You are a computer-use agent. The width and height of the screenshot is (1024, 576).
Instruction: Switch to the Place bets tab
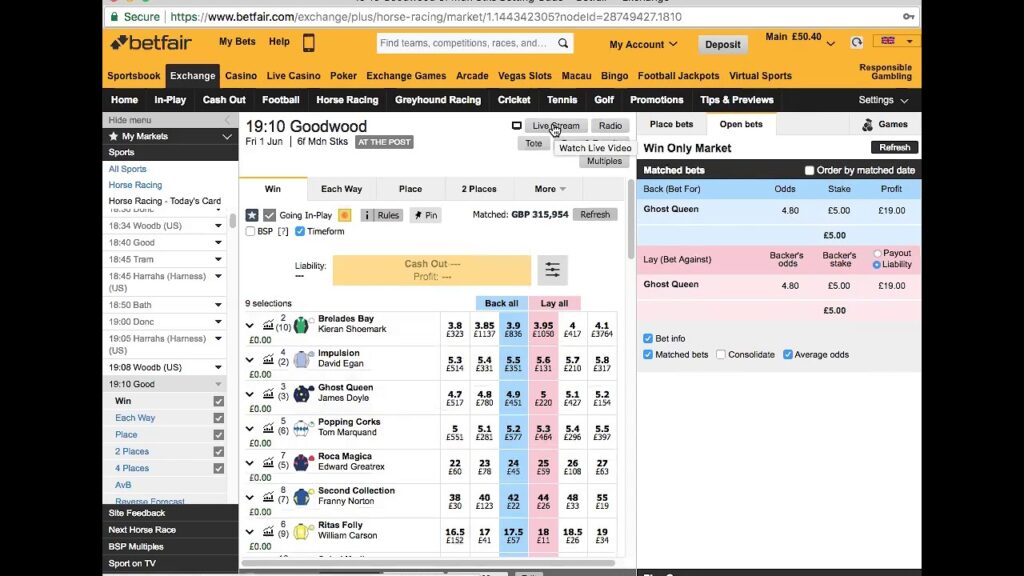pyautogui.click(x=671, y=124)
